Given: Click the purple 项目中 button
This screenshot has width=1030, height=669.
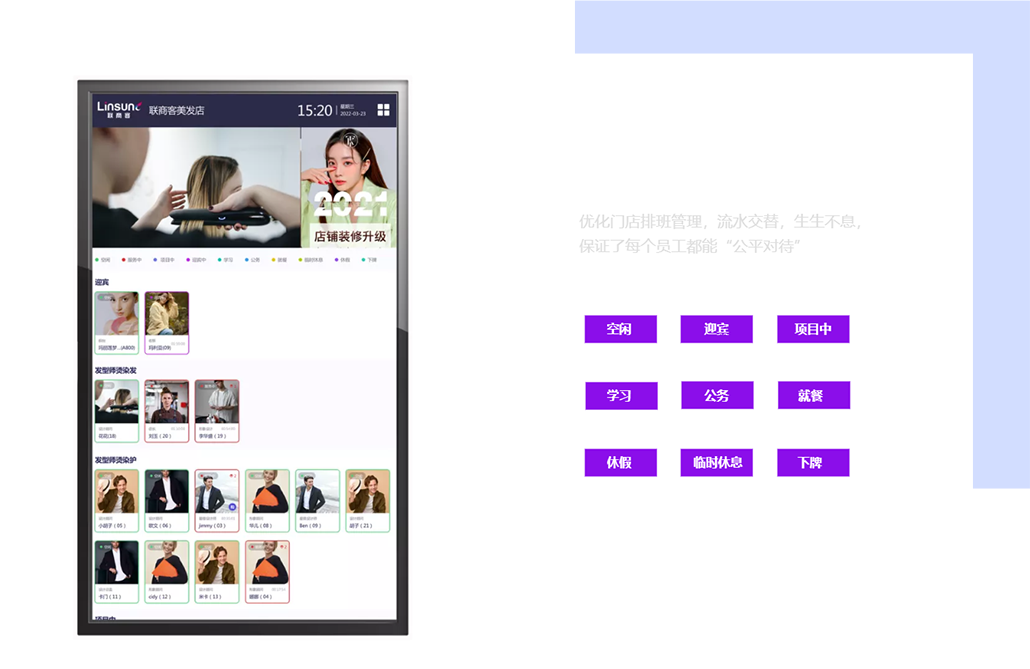Looking at the screenshot, I should tap(812, 329).
